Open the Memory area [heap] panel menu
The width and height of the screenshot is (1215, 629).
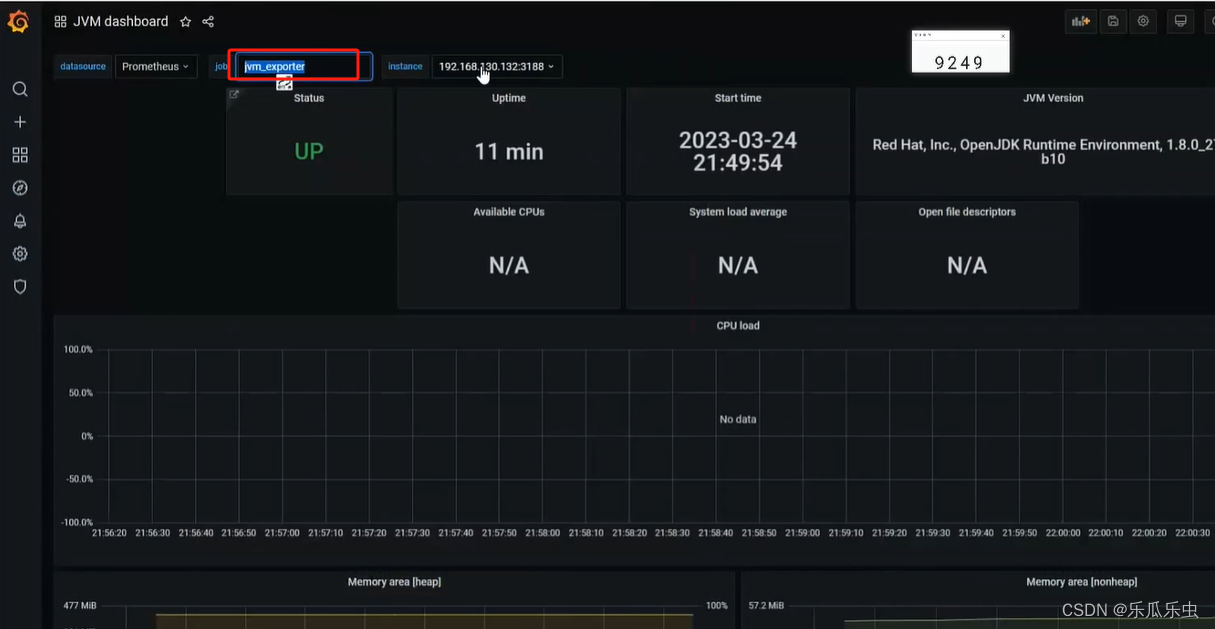click(394, 582)
